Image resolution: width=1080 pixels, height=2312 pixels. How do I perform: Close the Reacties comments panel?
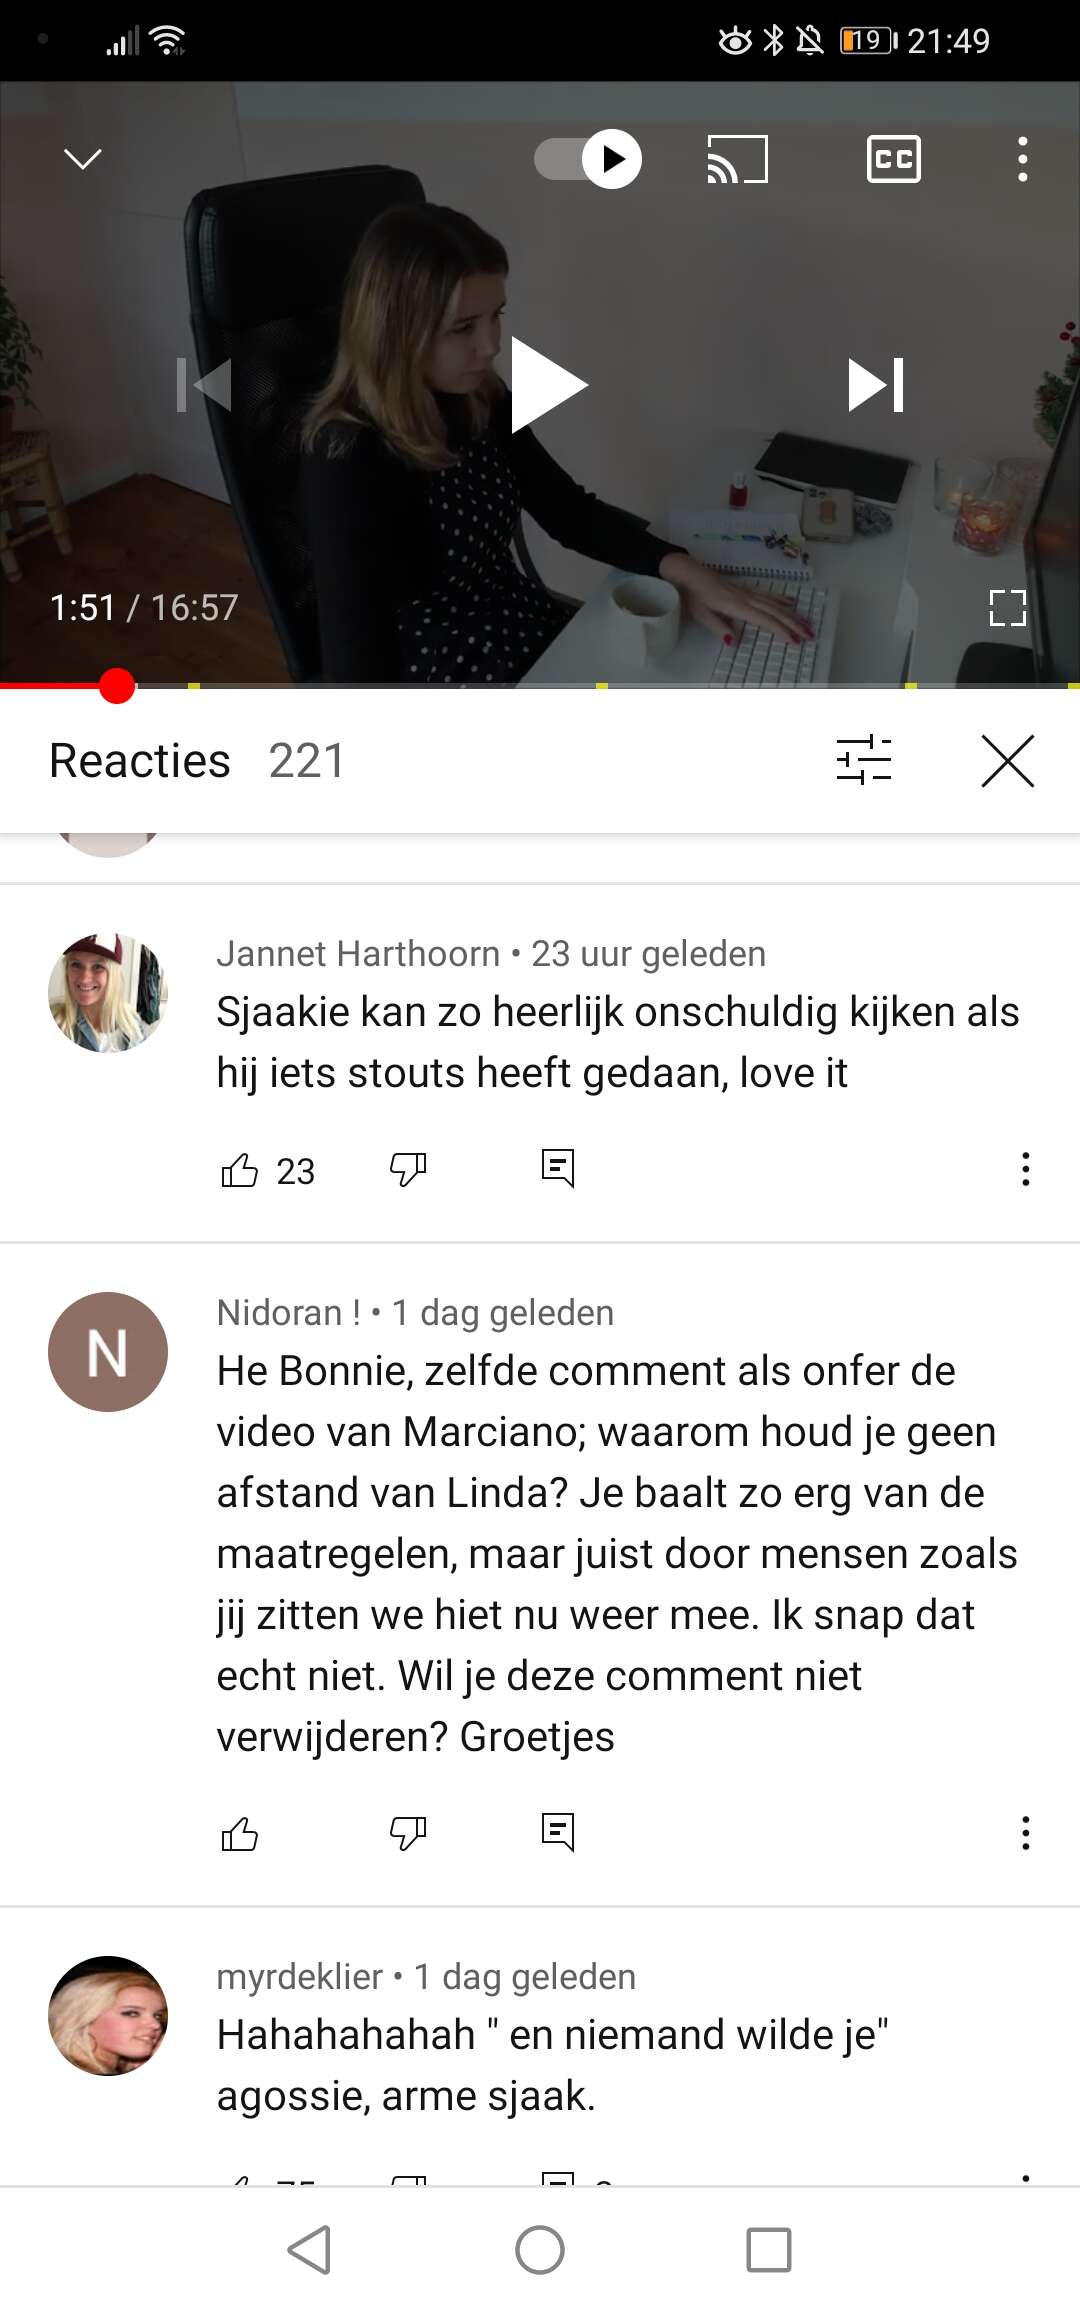pos(1007,761)
